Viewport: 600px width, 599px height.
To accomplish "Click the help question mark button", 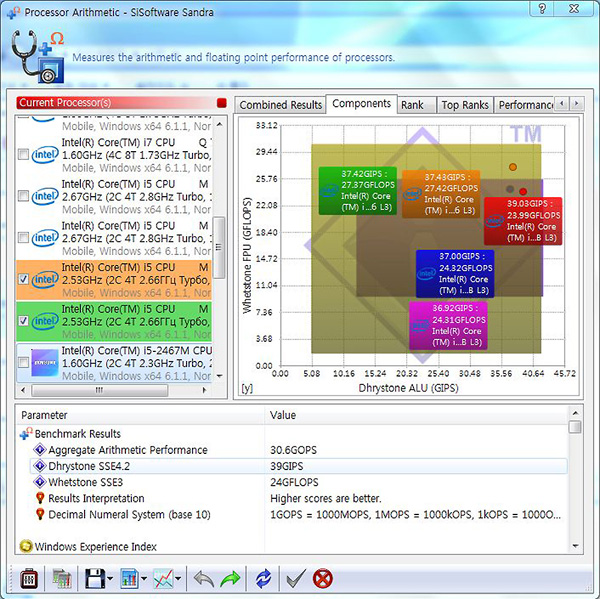I will (542, 8).
